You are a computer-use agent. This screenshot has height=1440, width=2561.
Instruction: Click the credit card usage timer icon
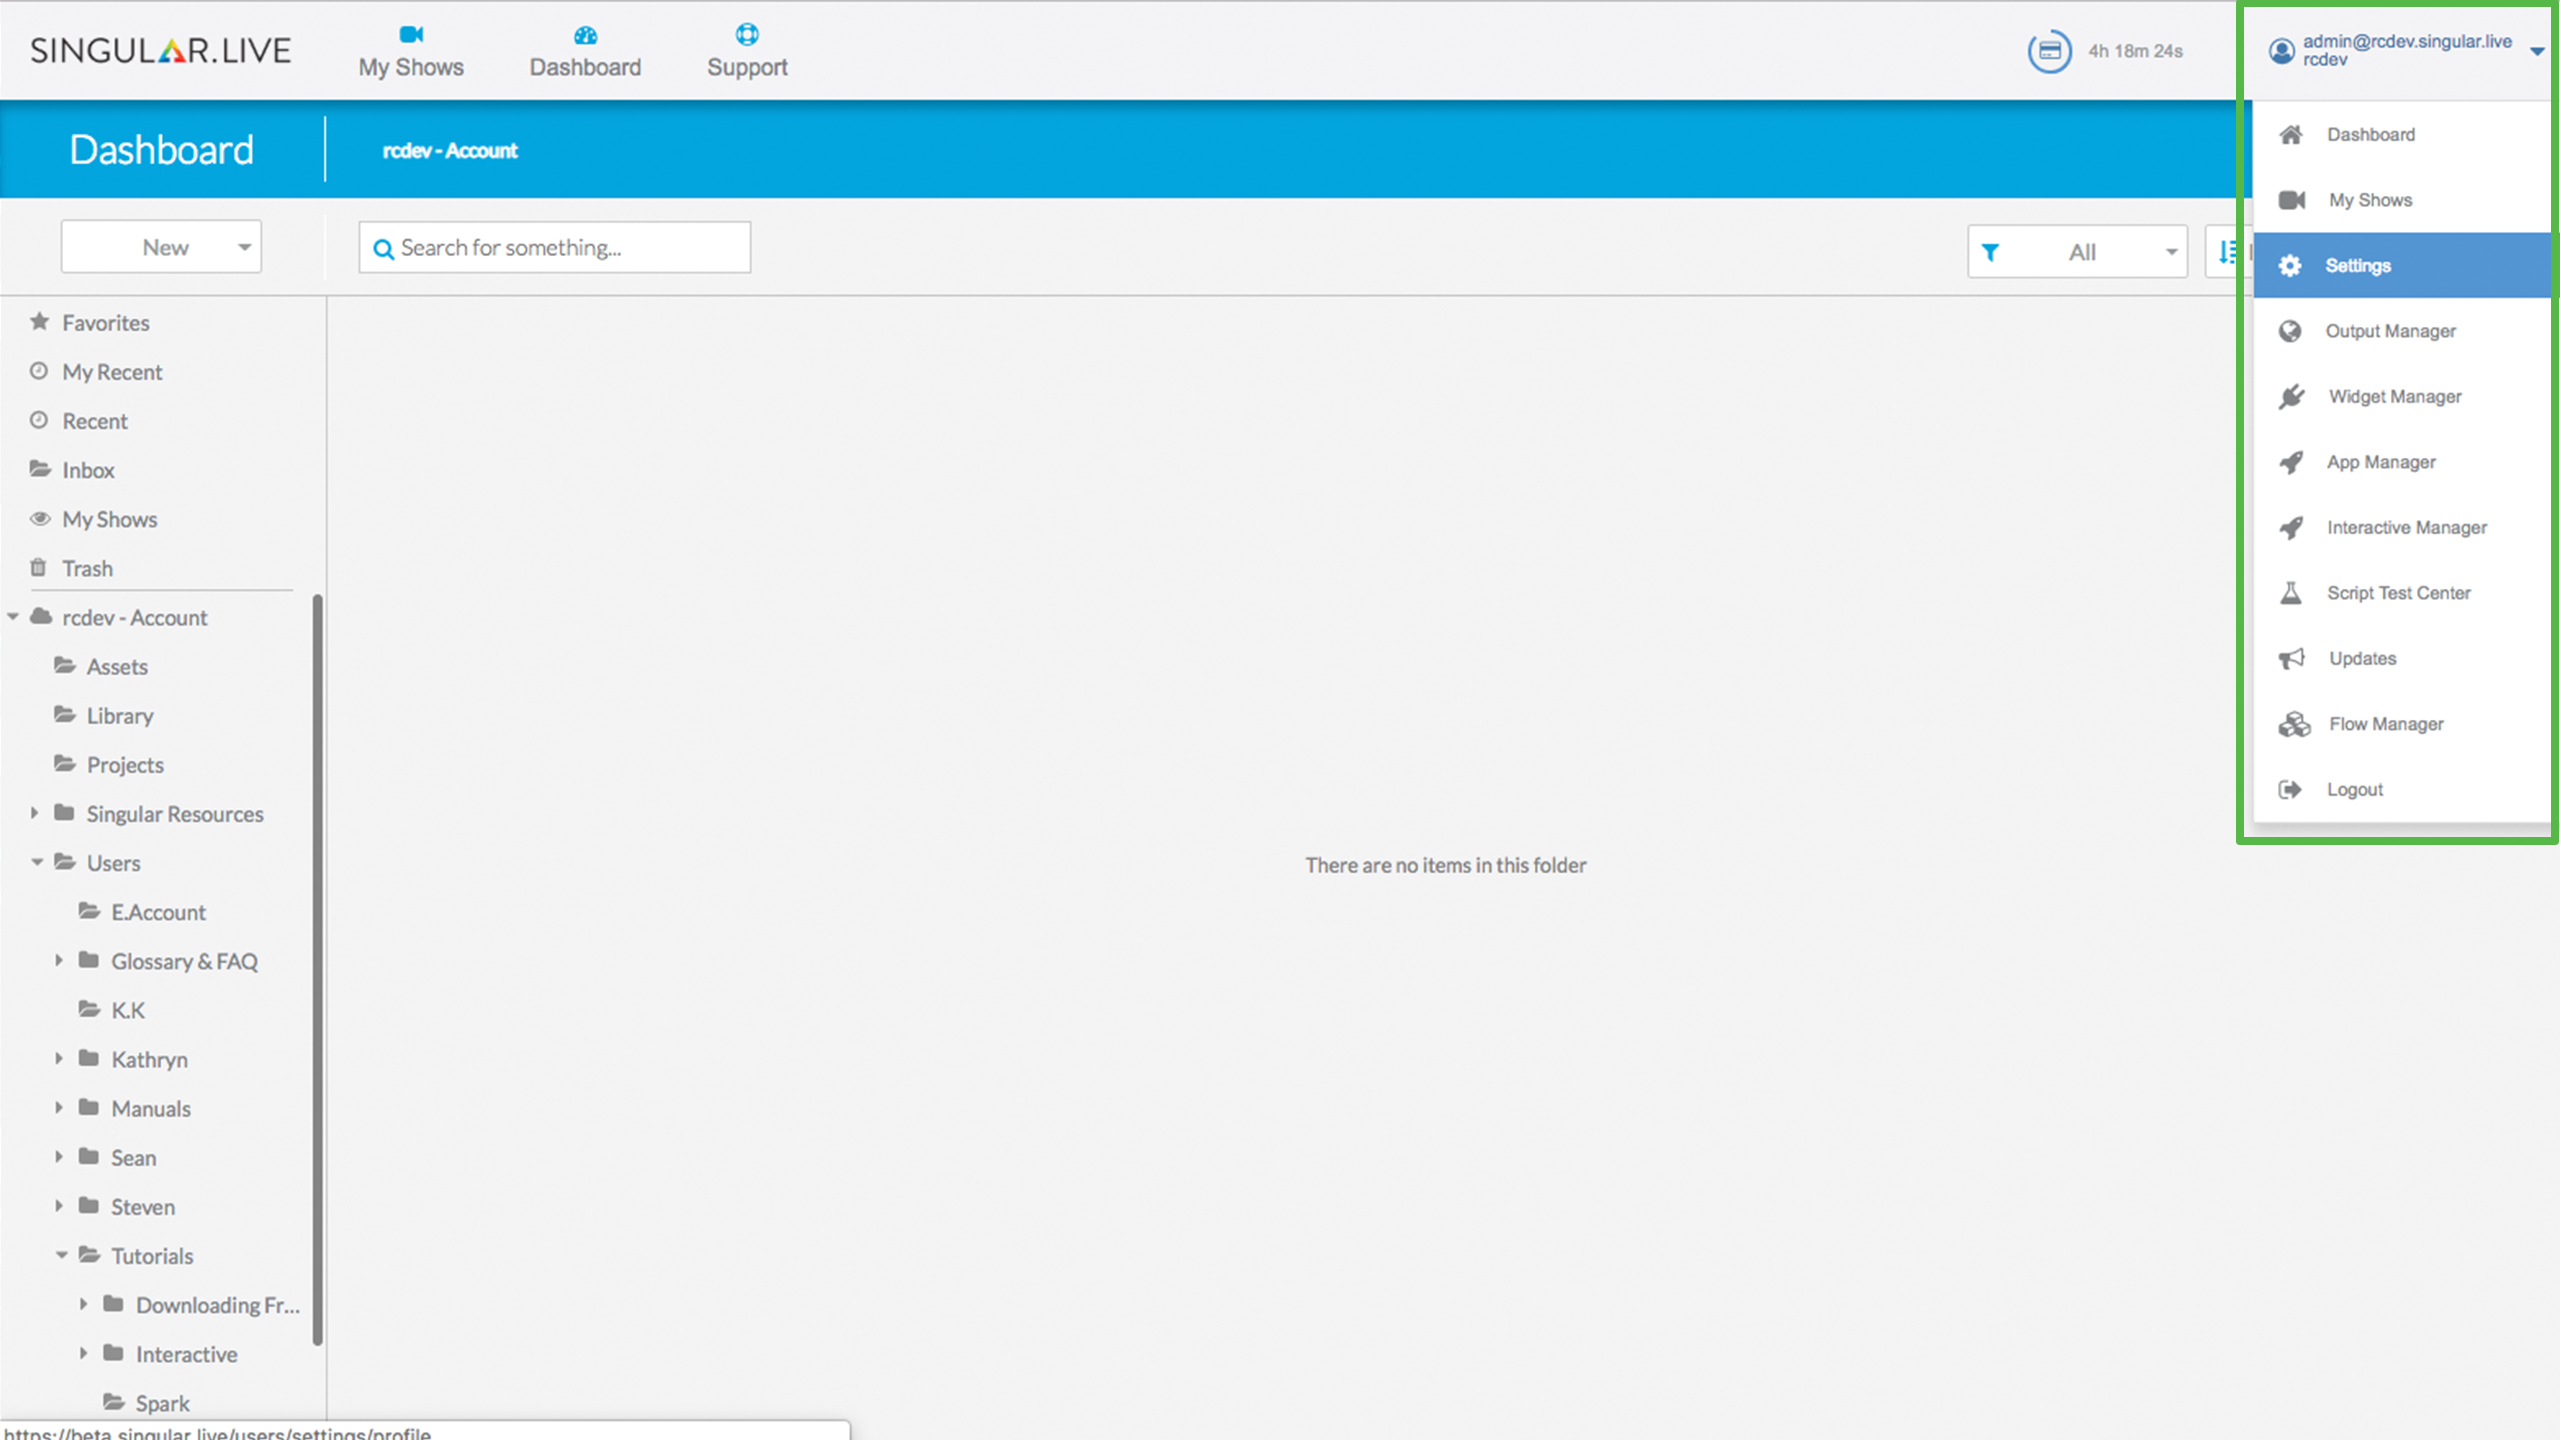(x=2049, y=51)
